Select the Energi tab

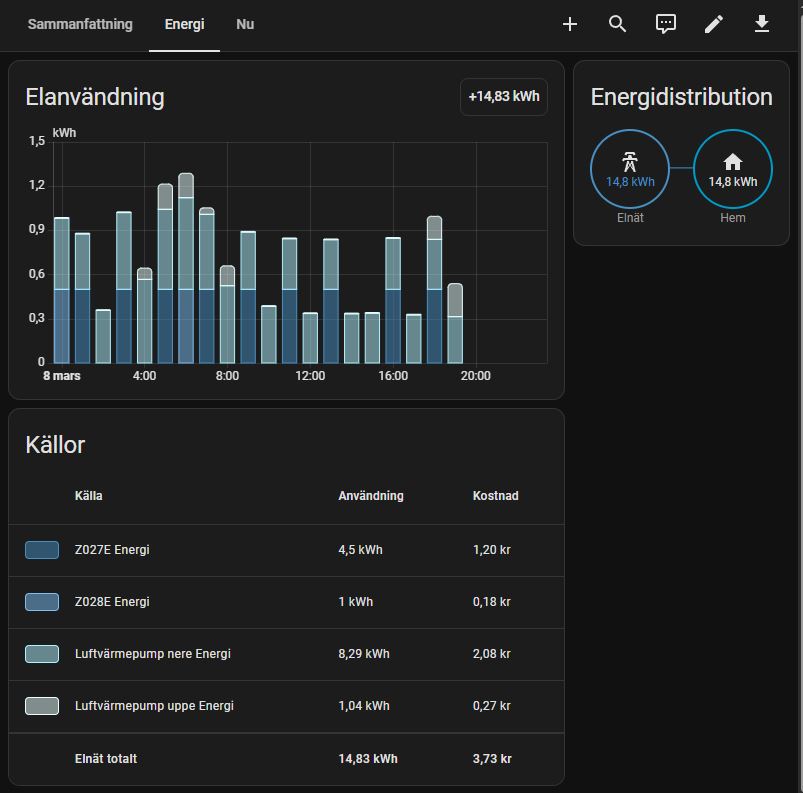(184, 24)
